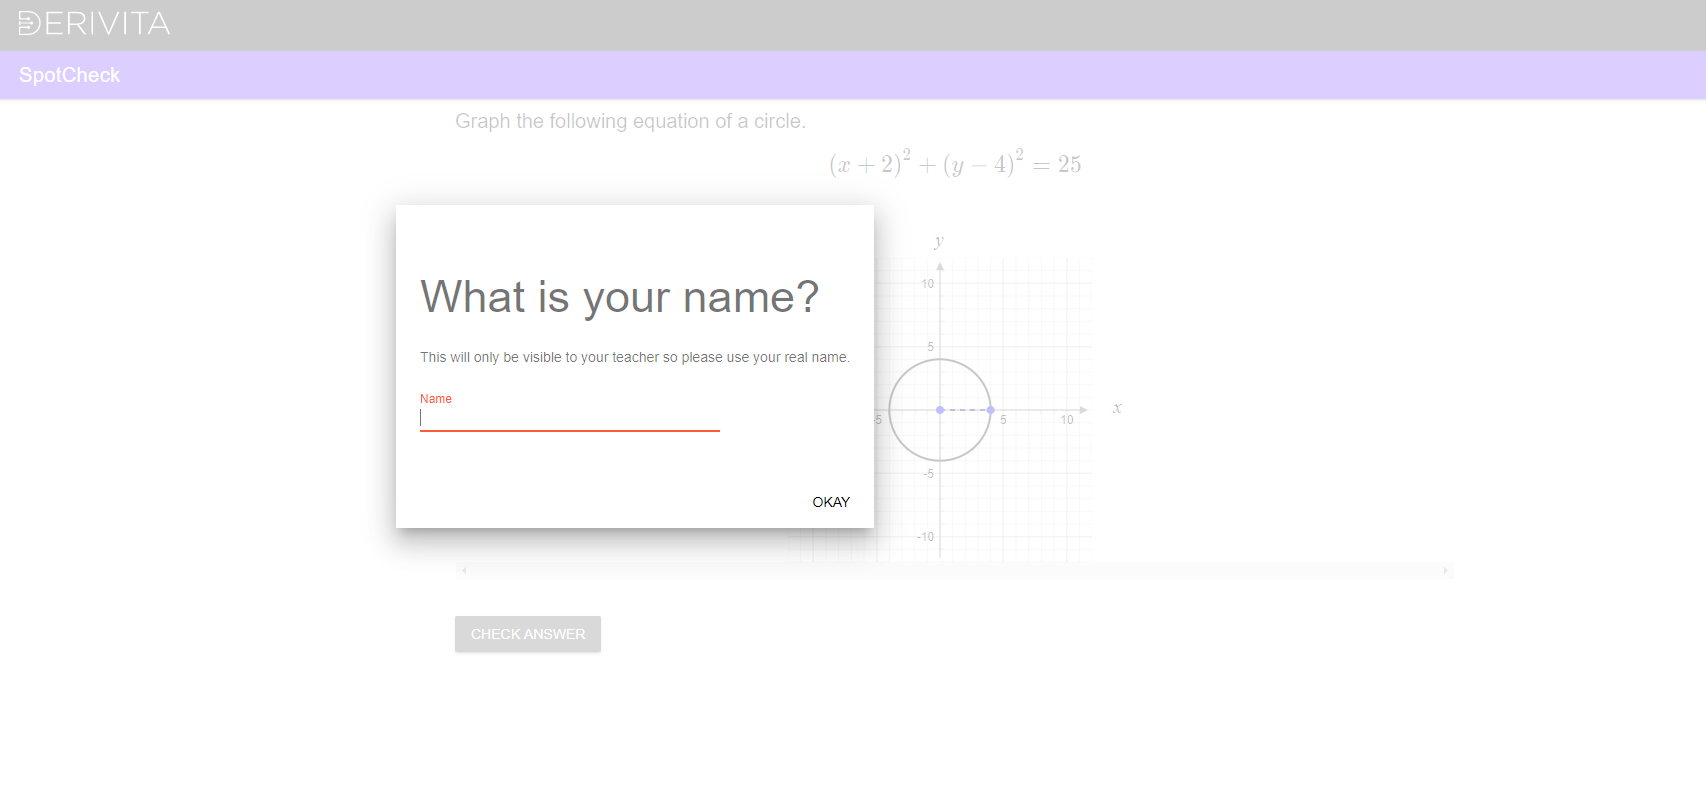Click the SpotCheck title in the purple bar
This screenshot has height=804, width=1706.
(x=69, y=75)
